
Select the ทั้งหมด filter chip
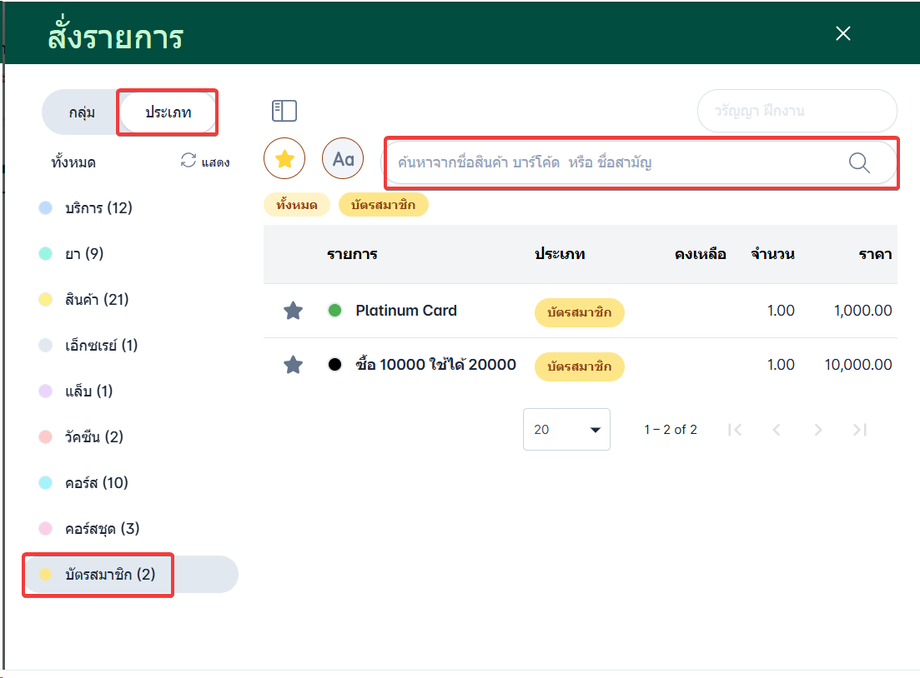[x=296, y=205]
